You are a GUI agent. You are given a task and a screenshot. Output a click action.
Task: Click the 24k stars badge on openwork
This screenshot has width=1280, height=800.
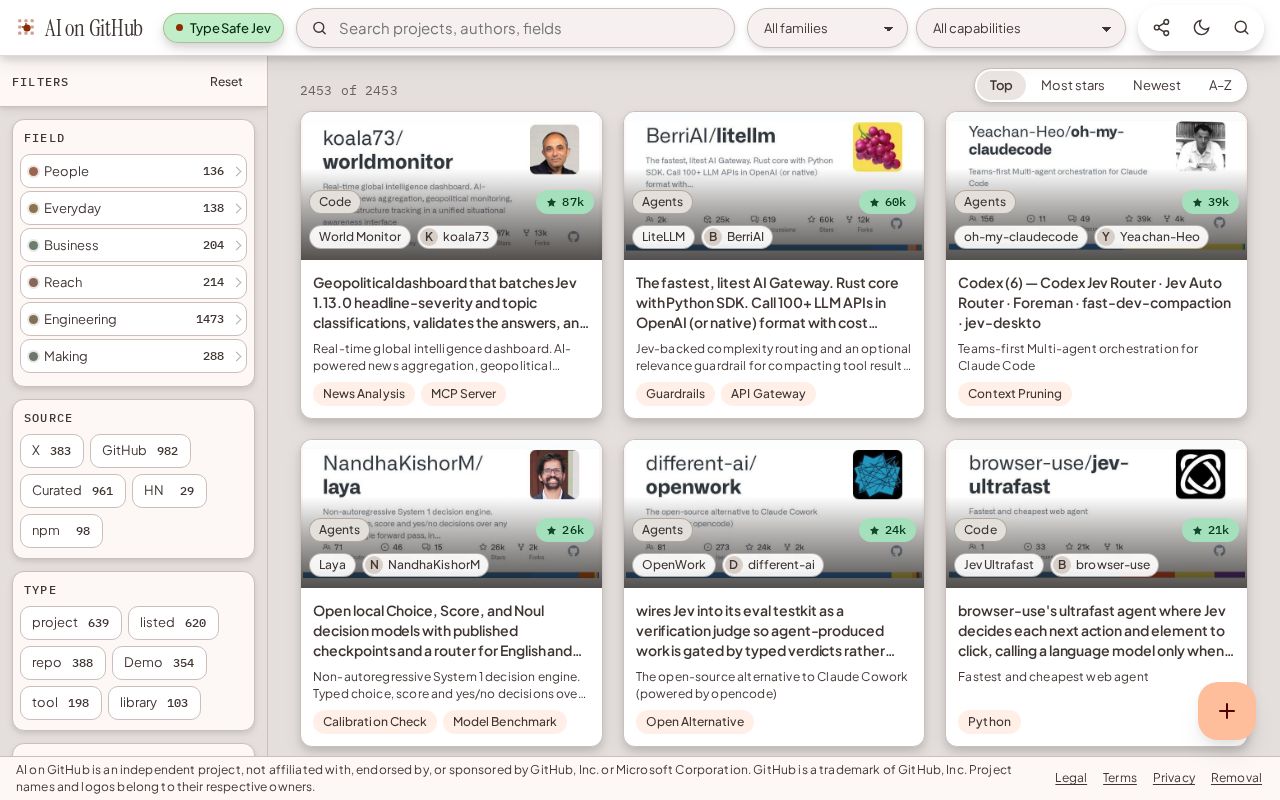[x=888, y=530]
